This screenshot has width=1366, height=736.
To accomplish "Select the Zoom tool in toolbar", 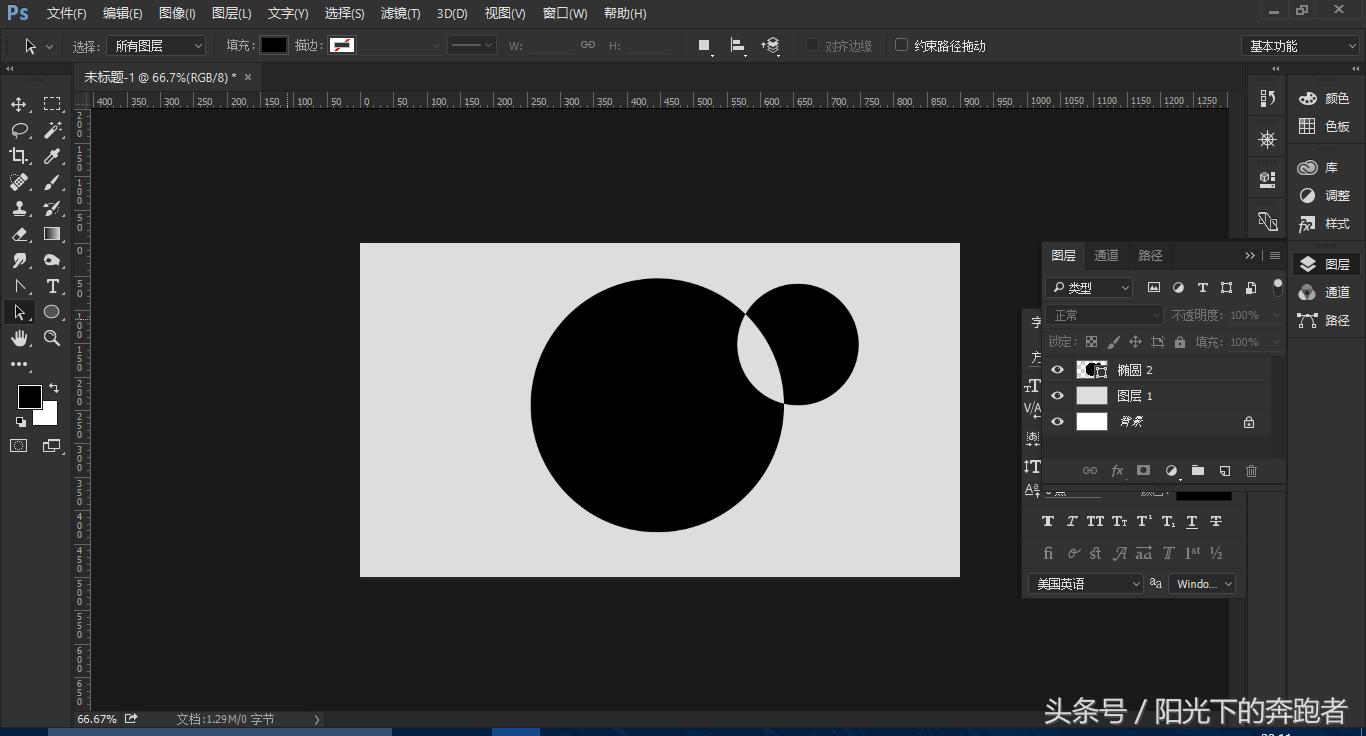I will [x=52, y=338].
